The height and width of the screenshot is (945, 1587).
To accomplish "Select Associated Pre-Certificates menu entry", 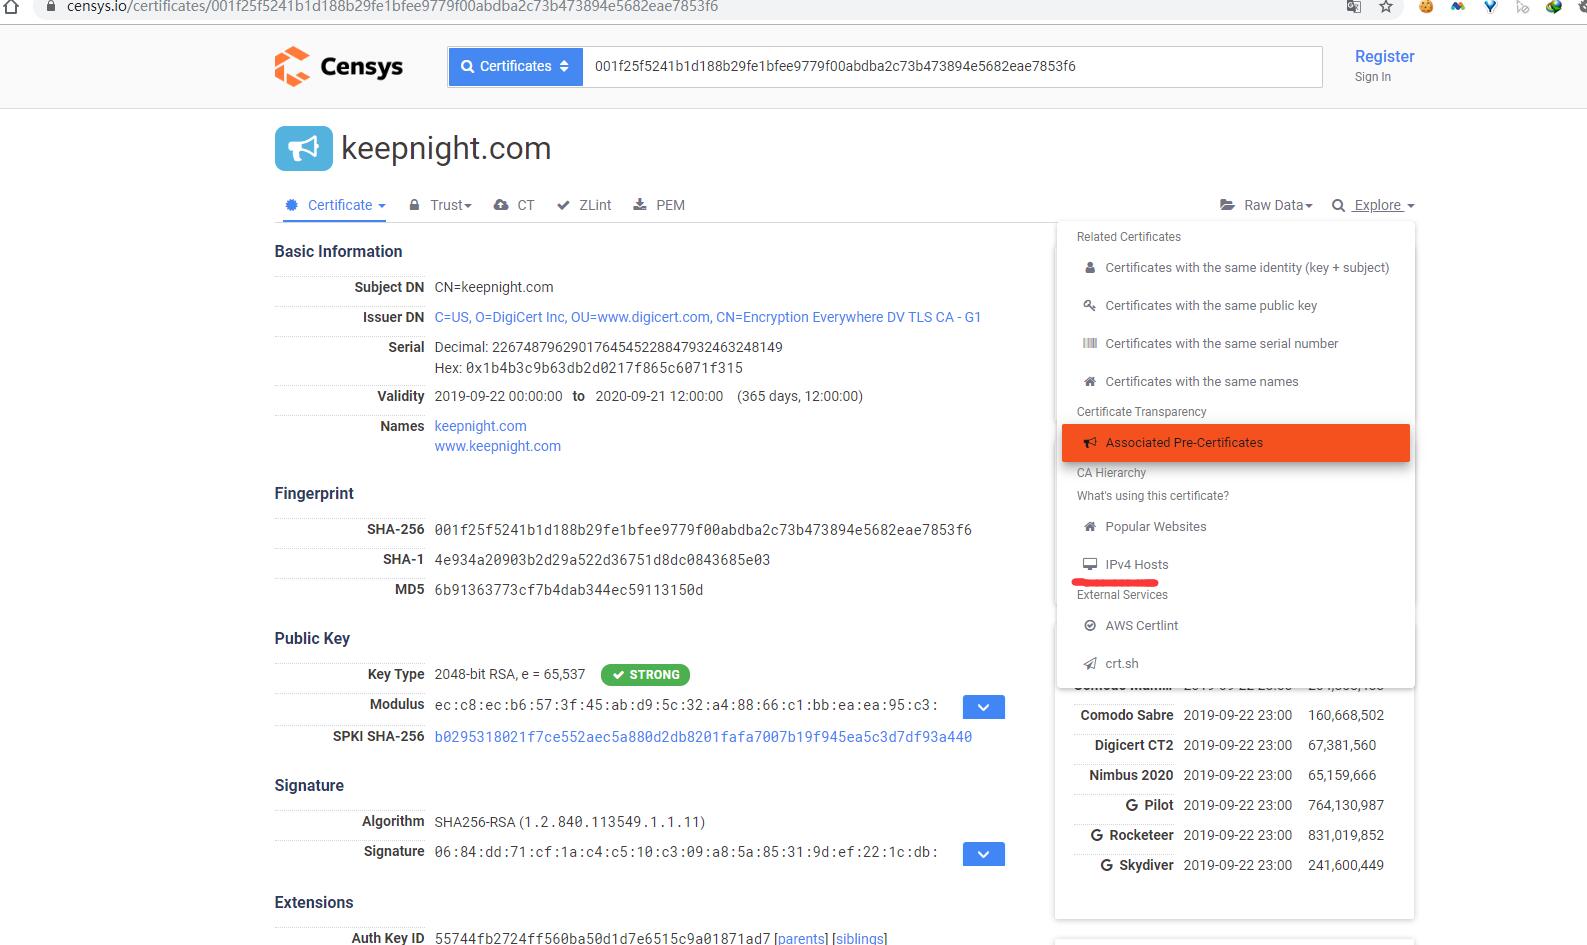I will pos(1236,443).
